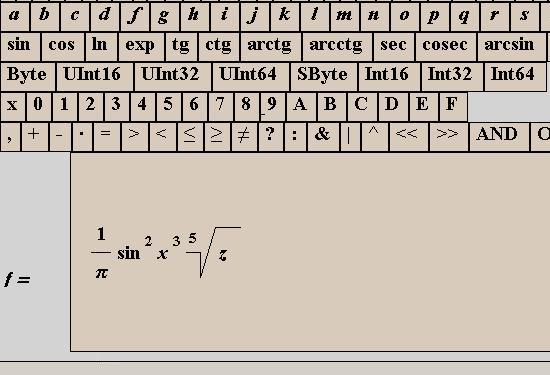Image resolution: width=550 pixels, height=375 pixels.
Task: Insert the variable letter a
Action: tap(15, 16)
